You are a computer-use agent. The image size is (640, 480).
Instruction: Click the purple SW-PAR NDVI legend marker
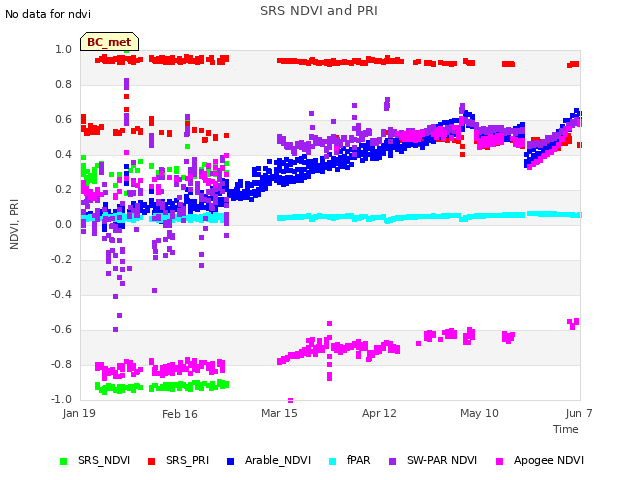(x=392, y=461)
